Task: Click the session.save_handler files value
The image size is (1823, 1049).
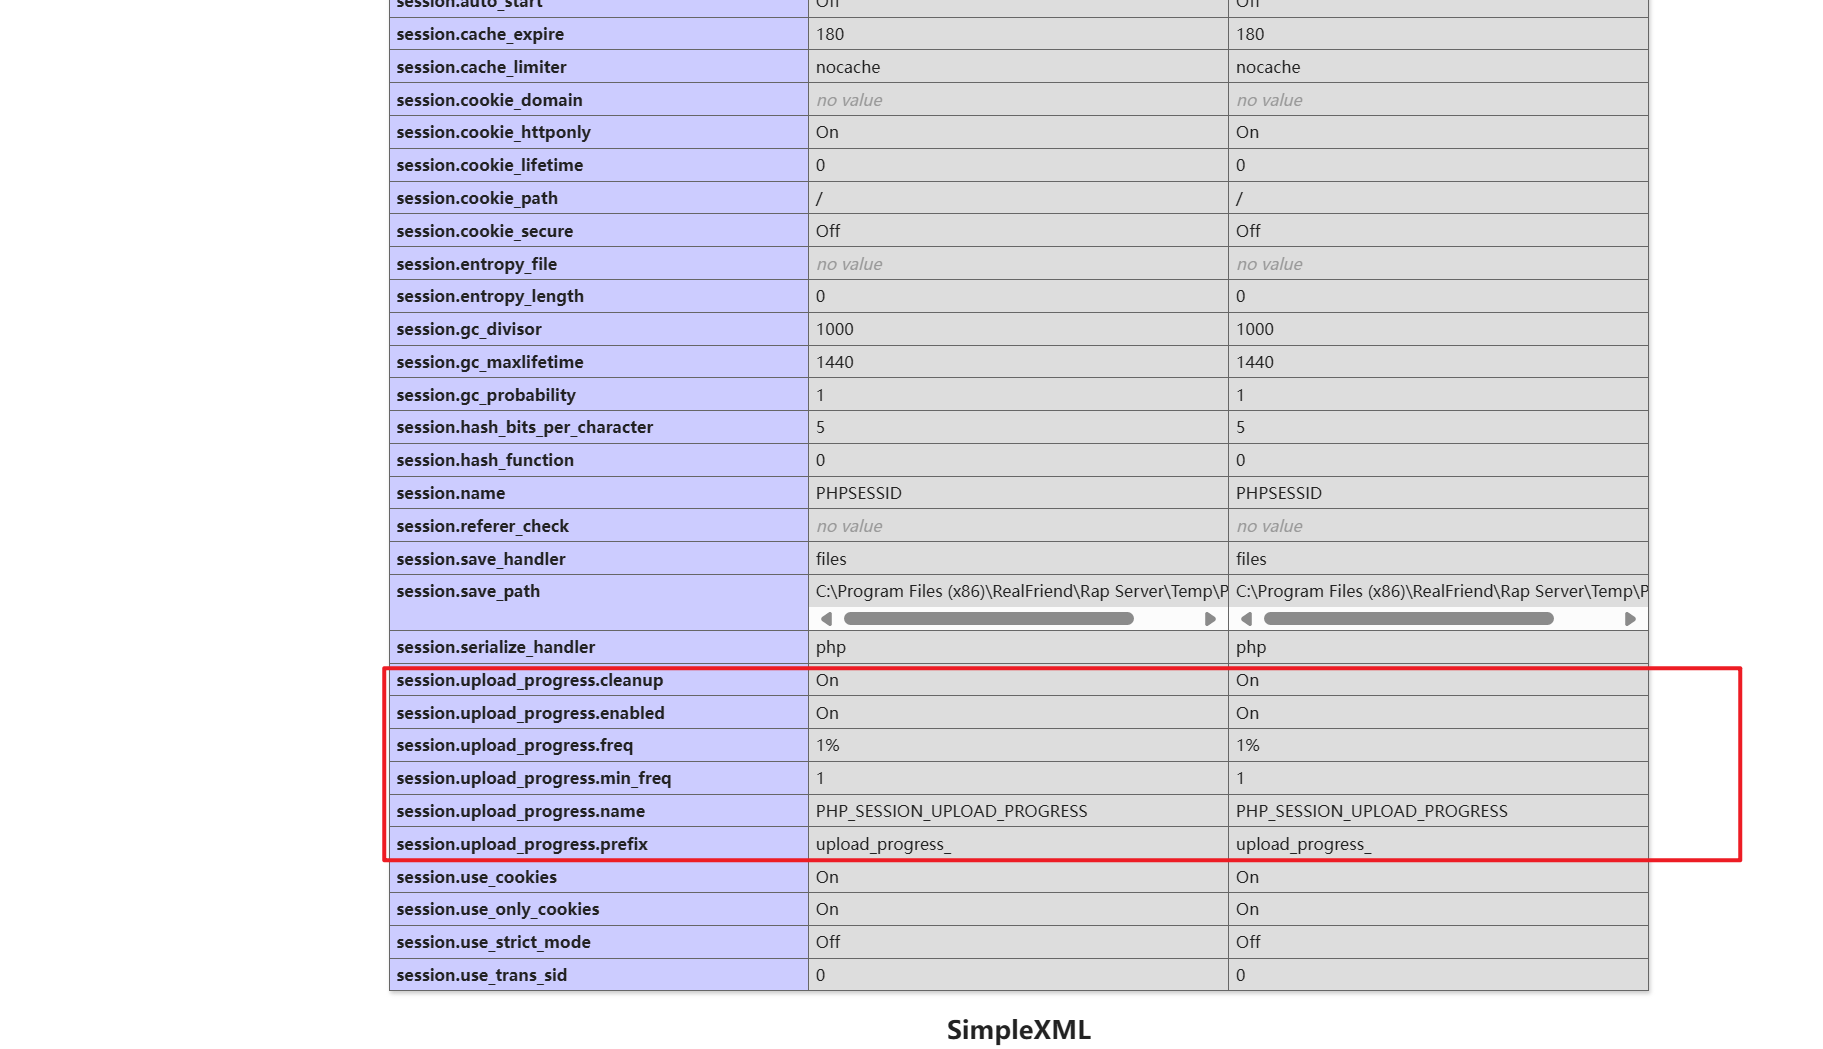Action: (x=831, y=558)
